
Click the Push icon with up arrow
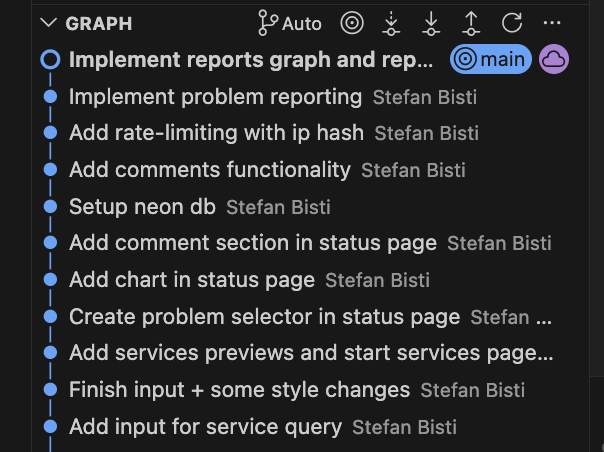click(471, 23)
